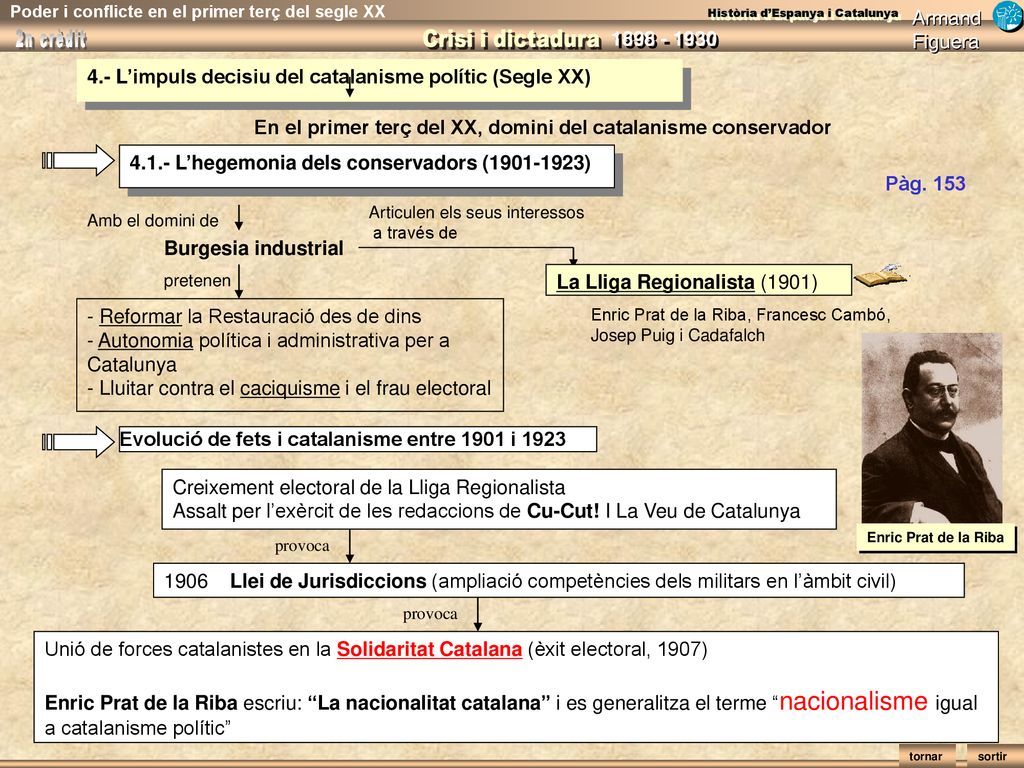
Task: Click 'Amb el domini de' label
Action: (x=153, y=221)
